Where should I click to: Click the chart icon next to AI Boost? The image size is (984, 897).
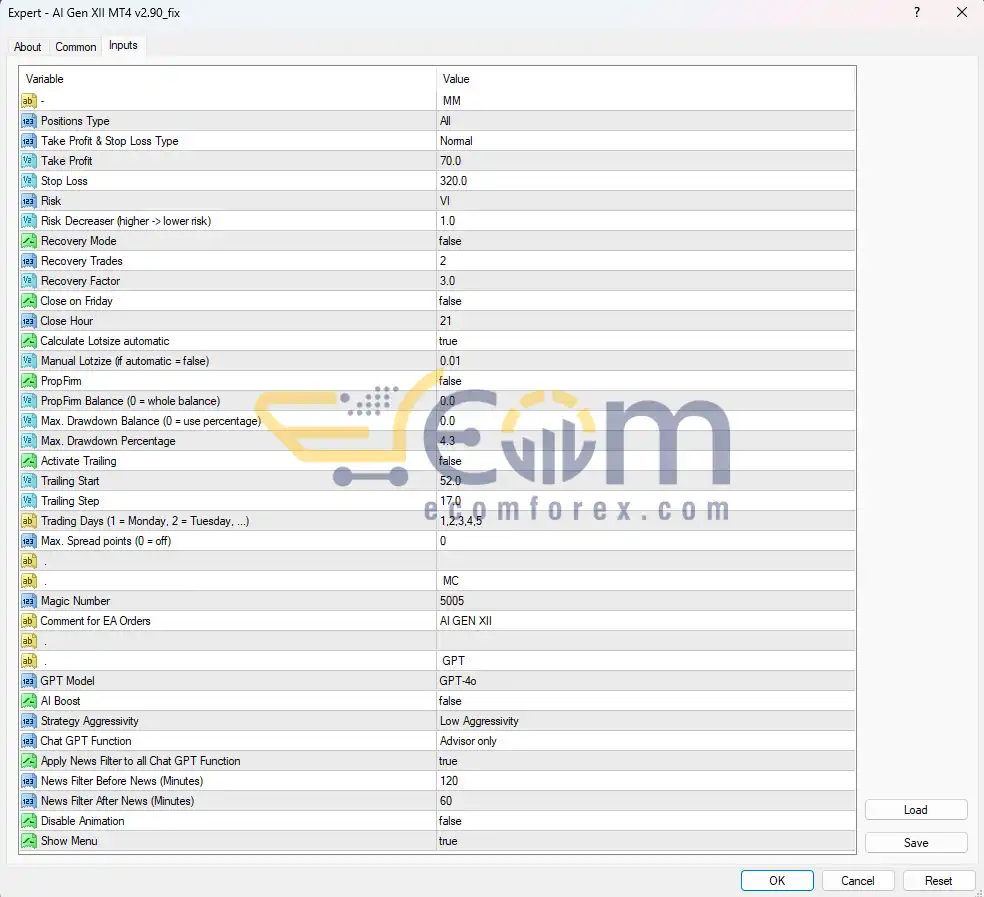[x=27, y=701]
